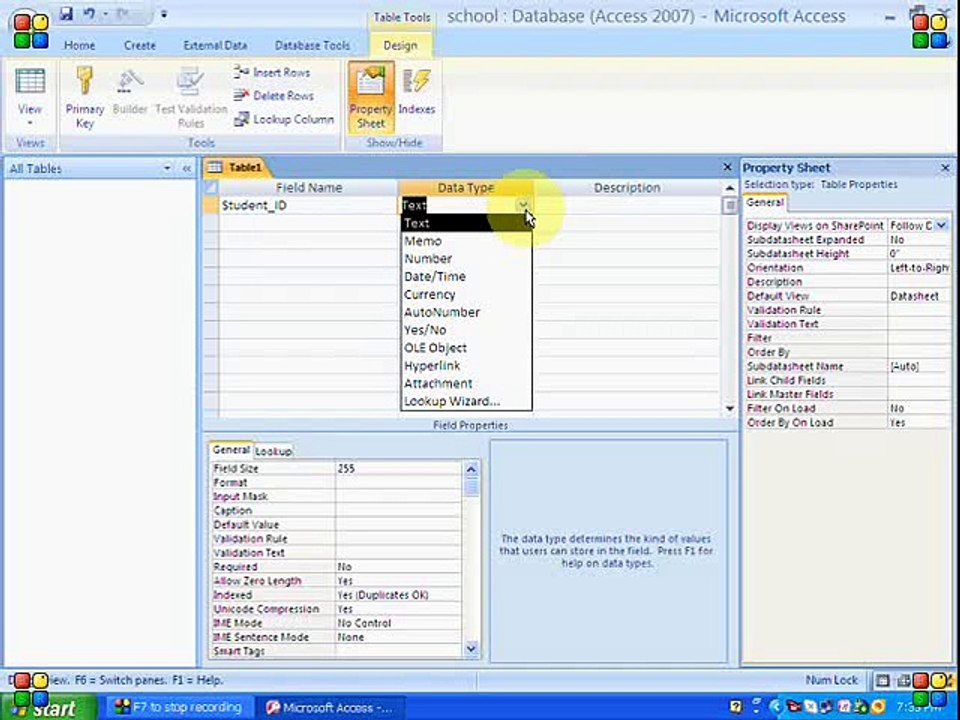The height and width of the screenshot is (720, 960).
Task: Collapse the navigation pane with double-chevron
Action: click(187, 168)
